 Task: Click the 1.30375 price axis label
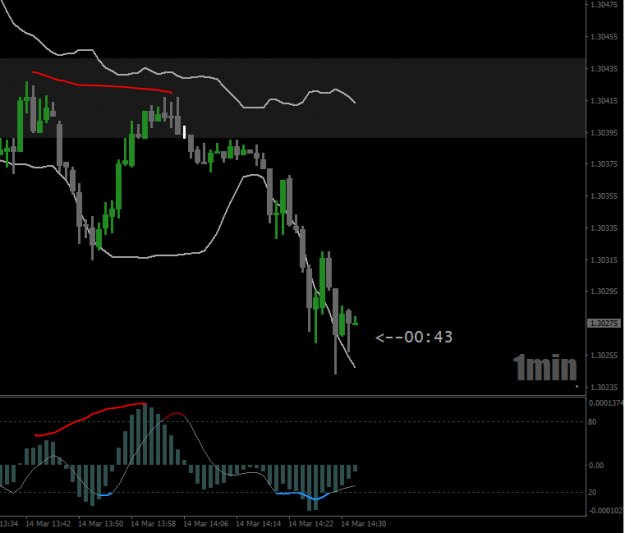[604, 164]
